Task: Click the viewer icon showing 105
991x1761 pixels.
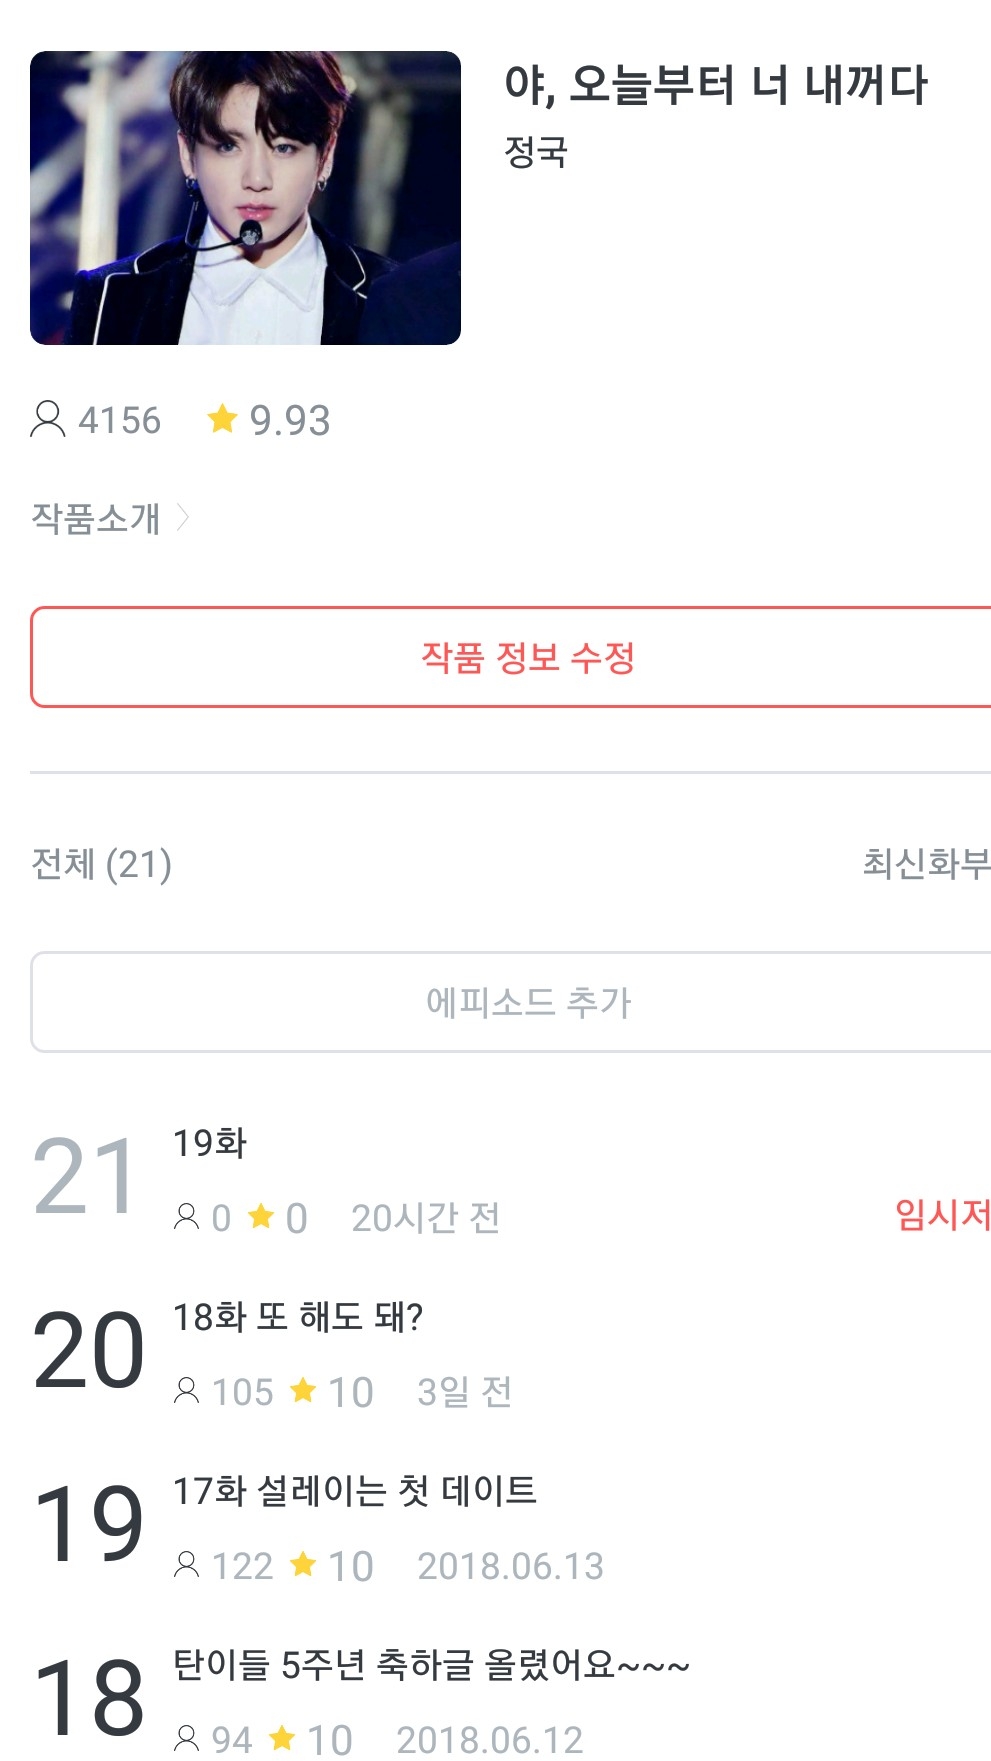Action: (187, 1391)
